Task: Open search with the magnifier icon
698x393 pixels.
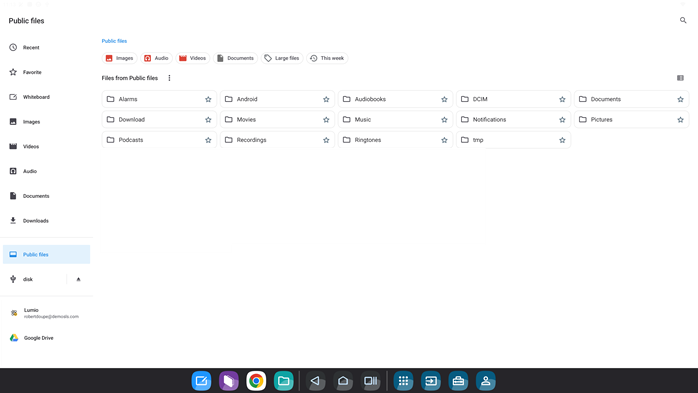Action: coord(683,20)
